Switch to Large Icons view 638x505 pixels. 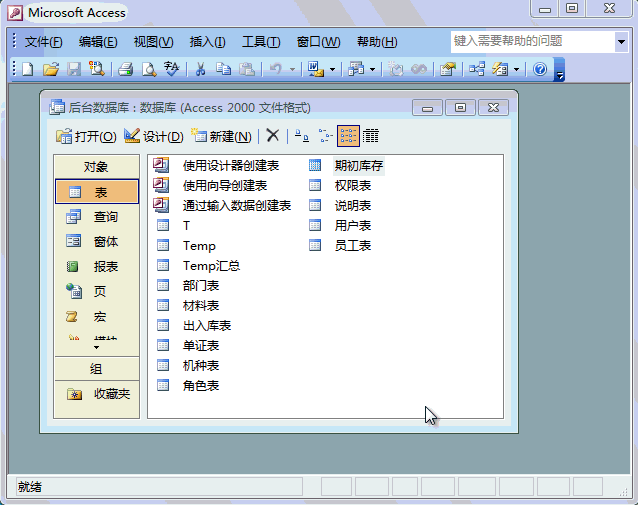pos(302,136)
